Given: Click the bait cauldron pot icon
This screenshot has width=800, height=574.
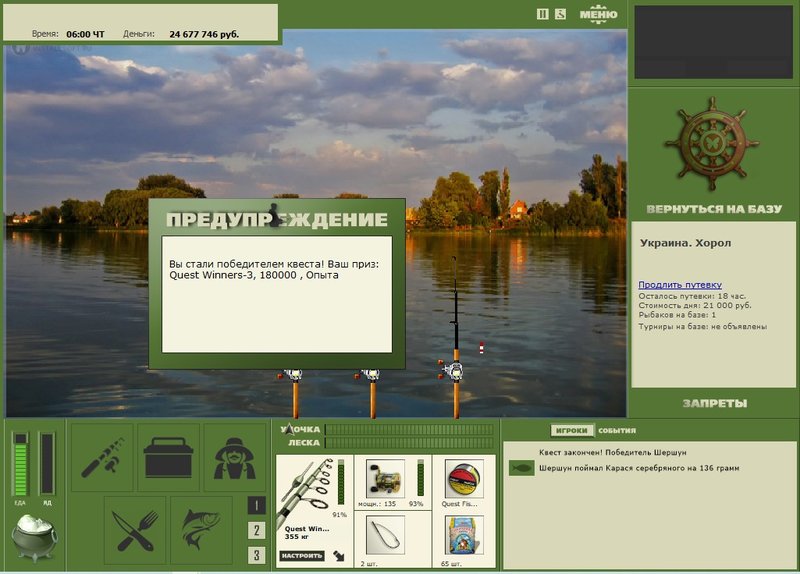Looking at the screenshot, I should [34, 537].
